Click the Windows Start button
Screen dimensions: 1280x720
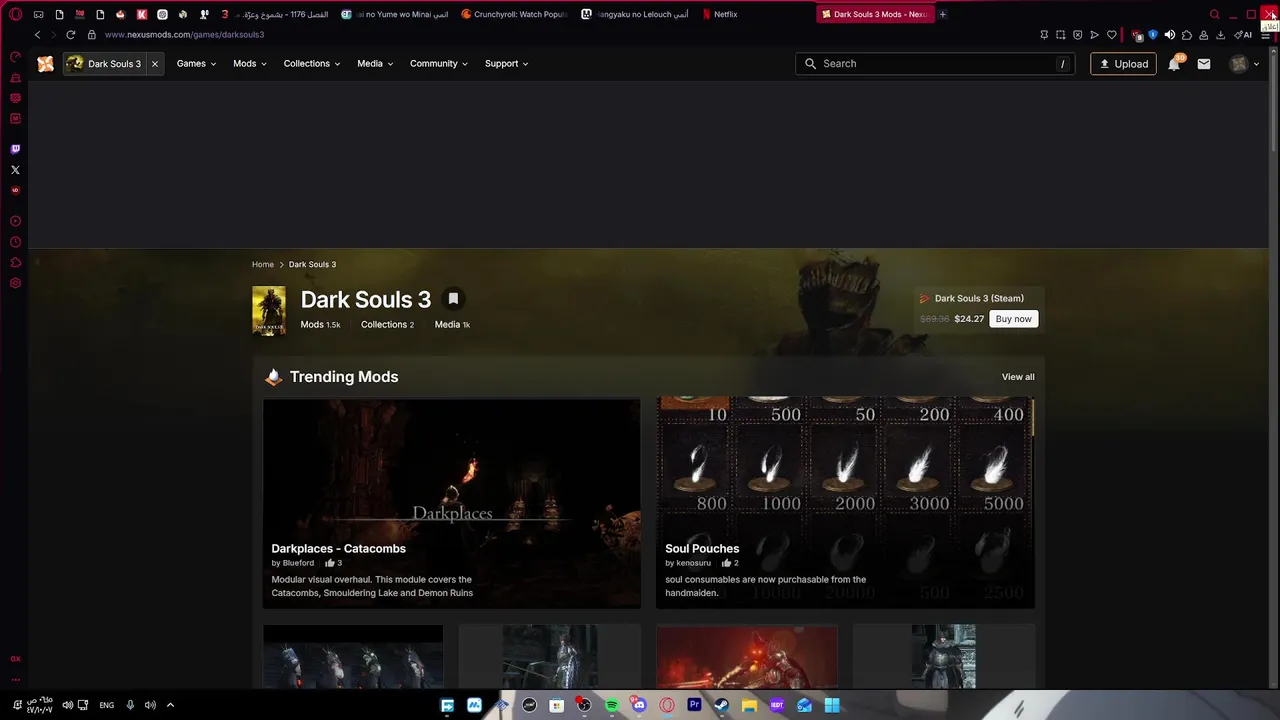[x=831, y=705]
